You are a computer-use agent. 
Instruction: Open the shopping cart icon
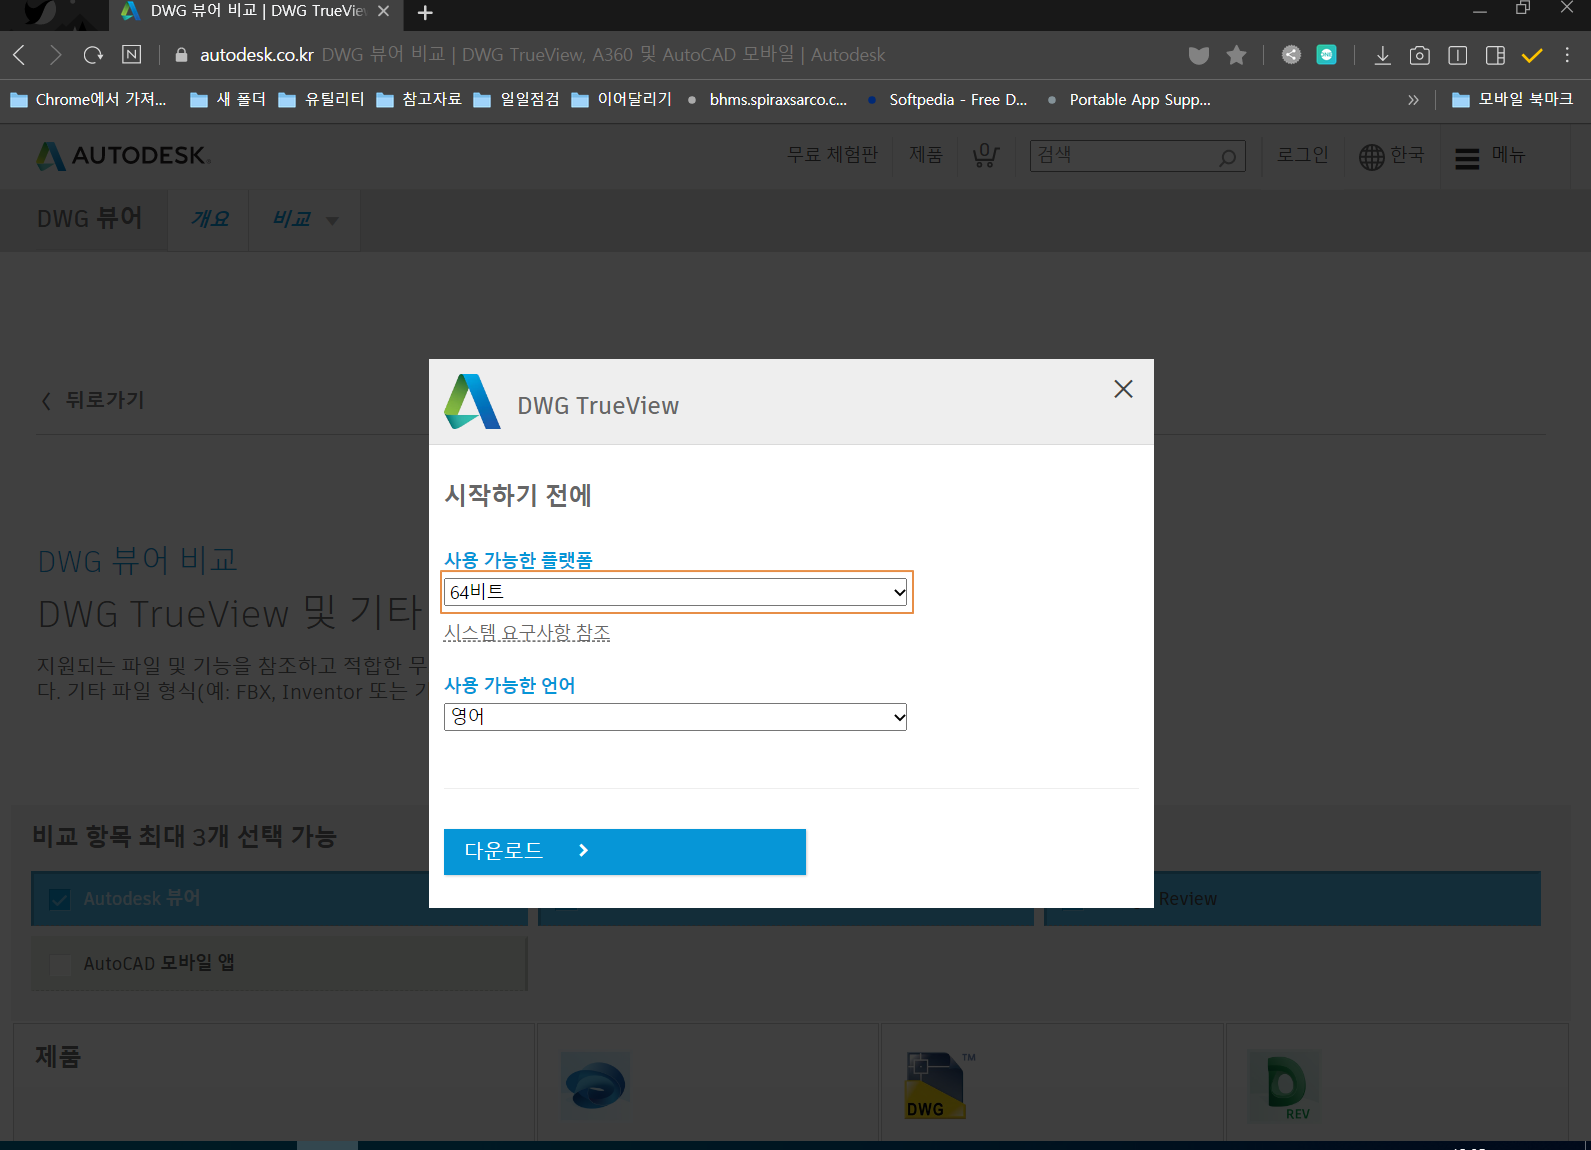985,155
